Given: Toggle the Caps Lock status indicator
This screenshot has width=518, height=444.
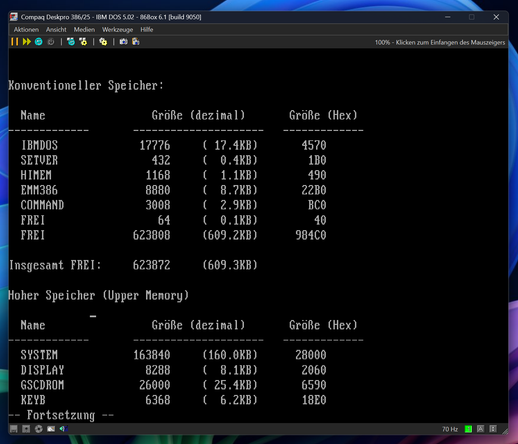Looking at the screenshot, I should tap(480, 429).
